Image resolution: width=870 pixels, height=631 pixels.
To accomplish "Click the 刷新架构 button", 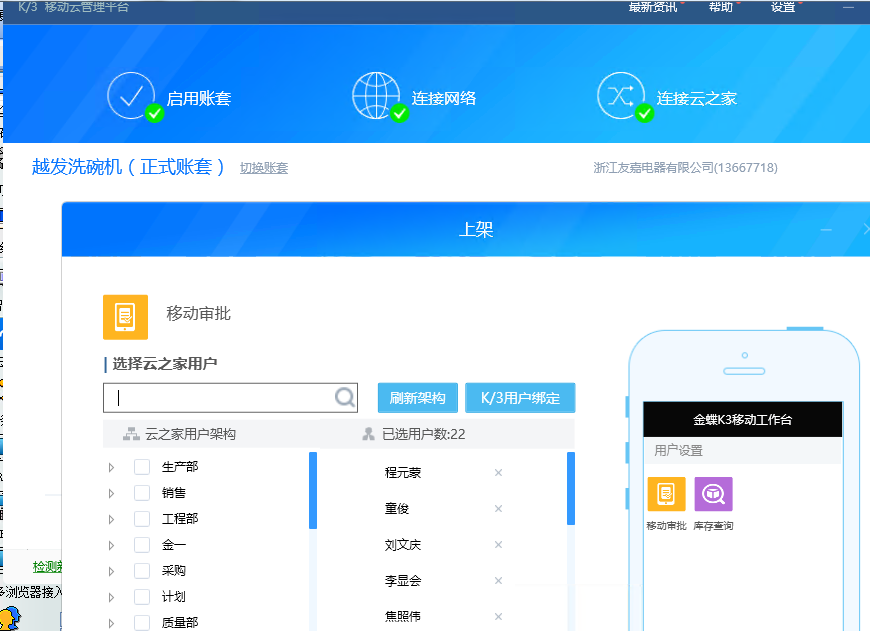I will click(418, 398).
